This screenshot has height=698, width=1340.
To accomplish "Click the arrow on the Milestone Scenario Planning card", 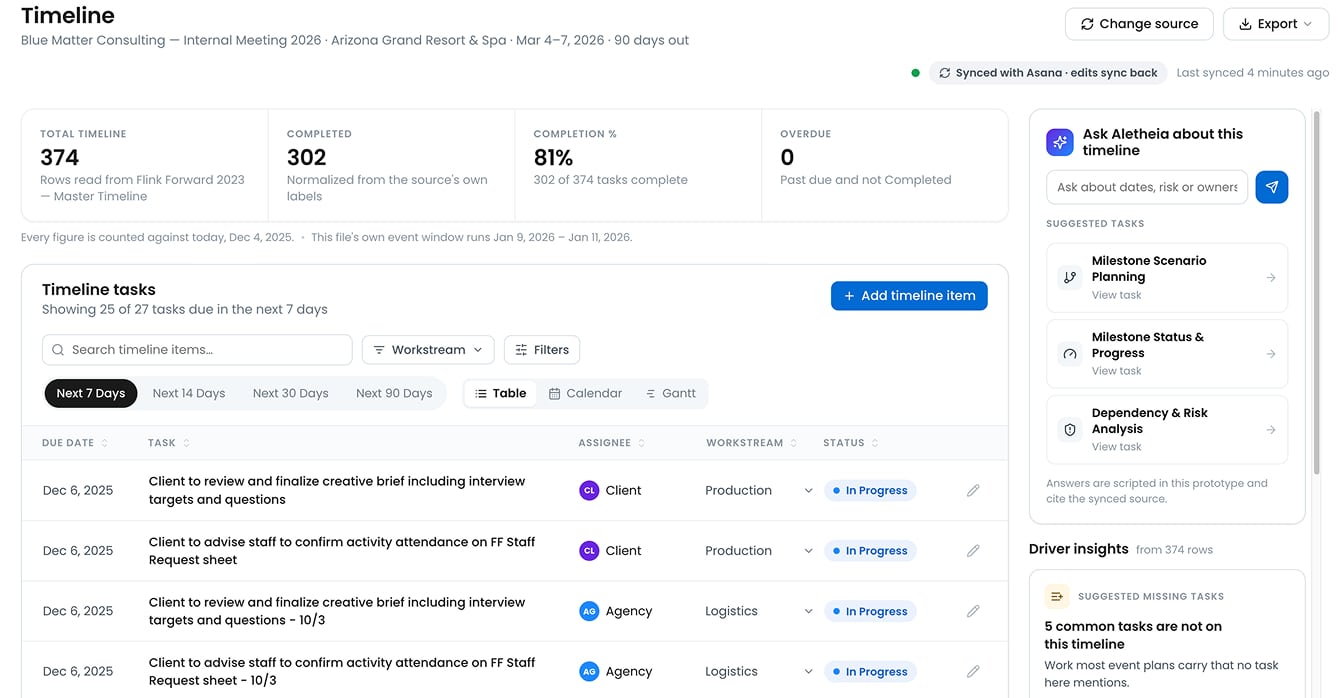I will (1271, 278).
